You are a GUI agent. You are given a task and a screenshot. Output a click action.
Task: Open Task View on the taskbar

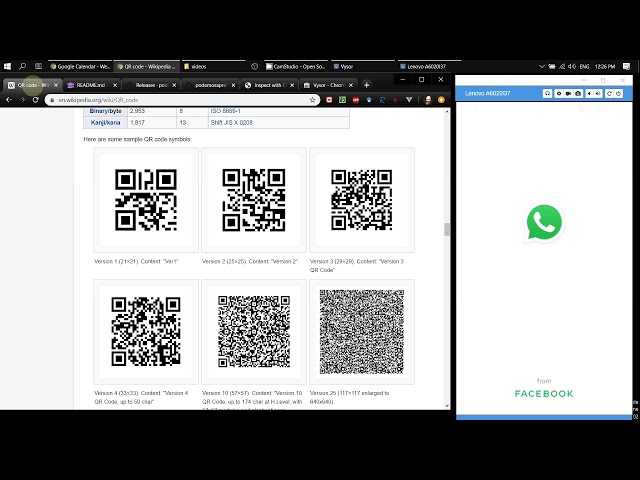[x=38, y=66]
